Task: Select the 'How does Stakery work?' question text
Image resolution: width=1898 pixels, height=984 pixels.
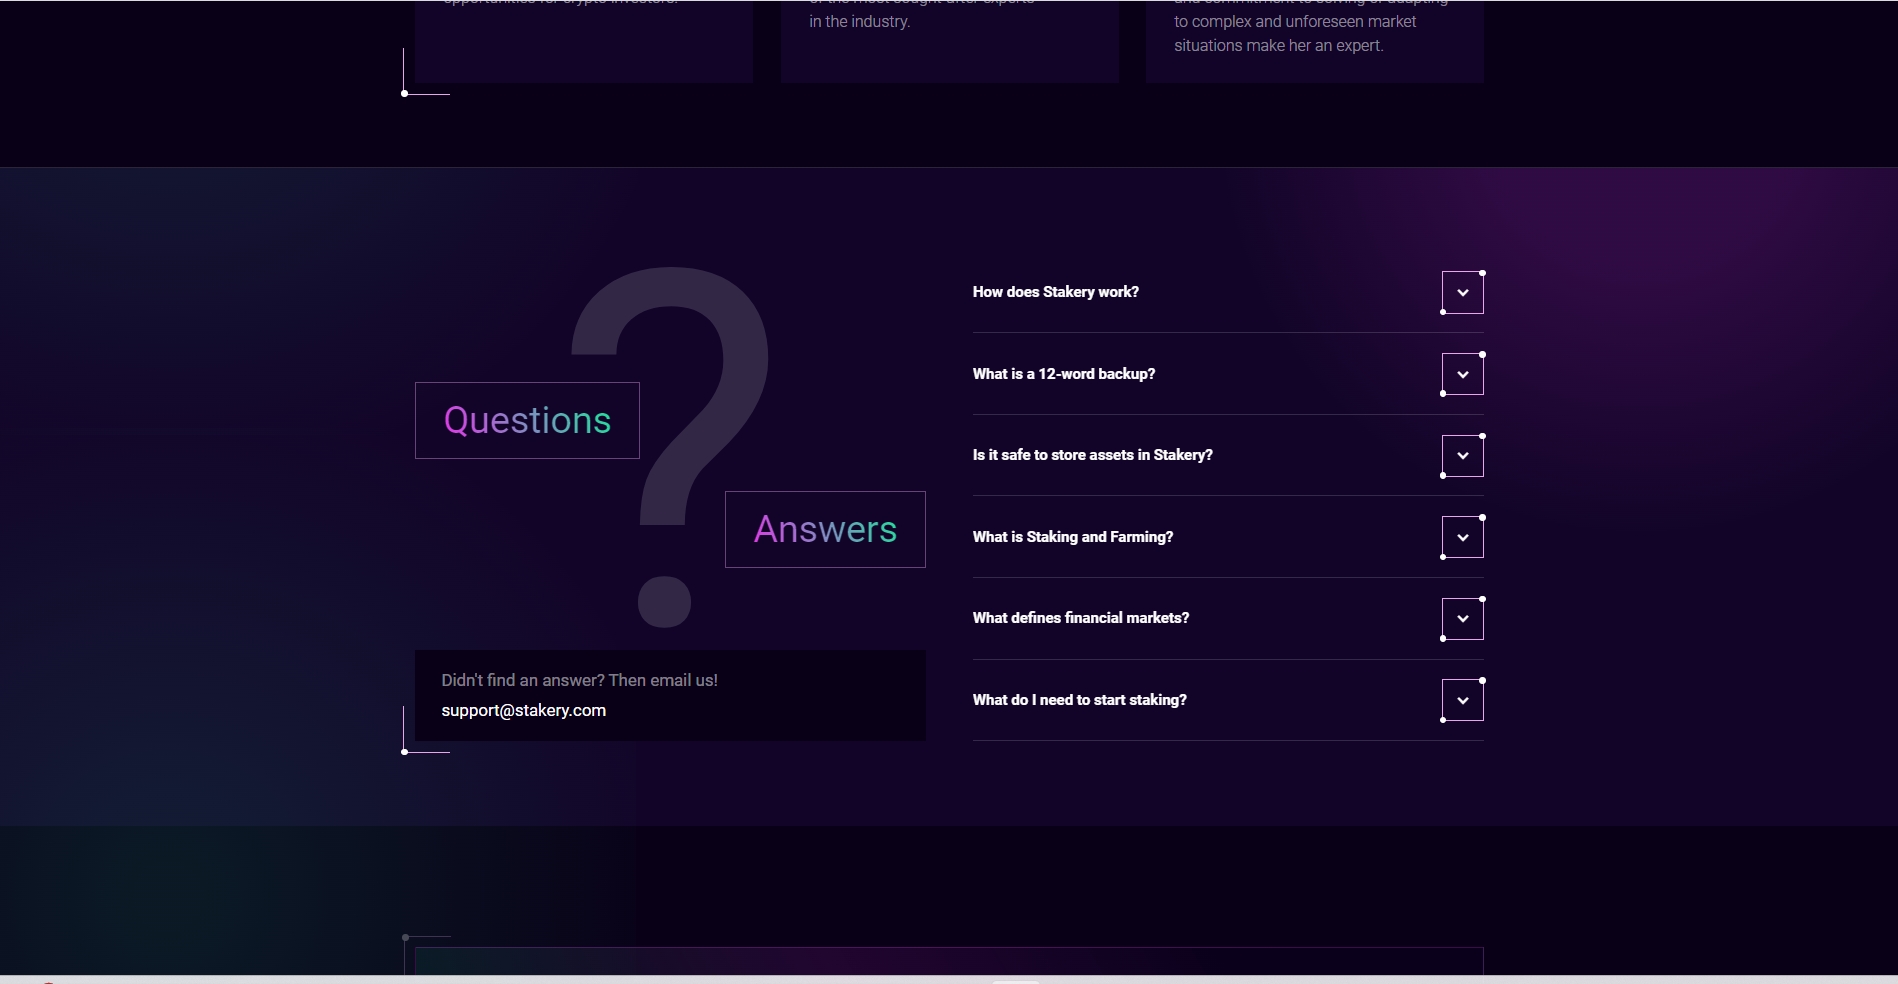Action: tap(1055, 292)
